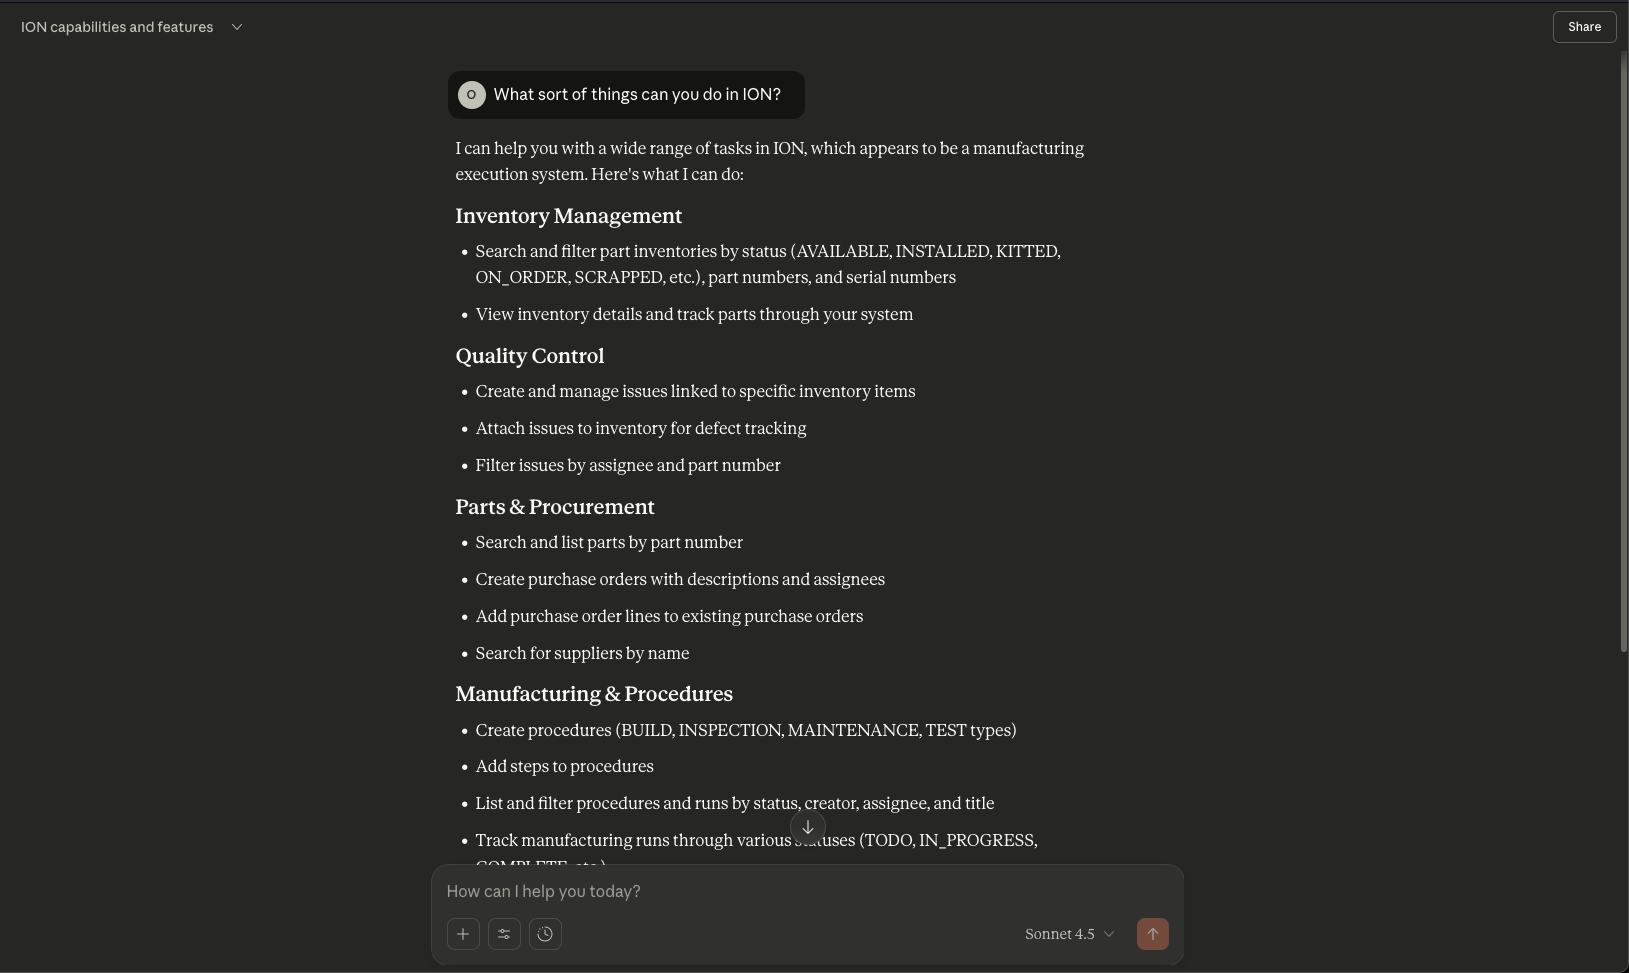Click the Quality Control heading
The width and height of the screenshot is (1629, 973).
pyautogui.click(x=530, y=356)
